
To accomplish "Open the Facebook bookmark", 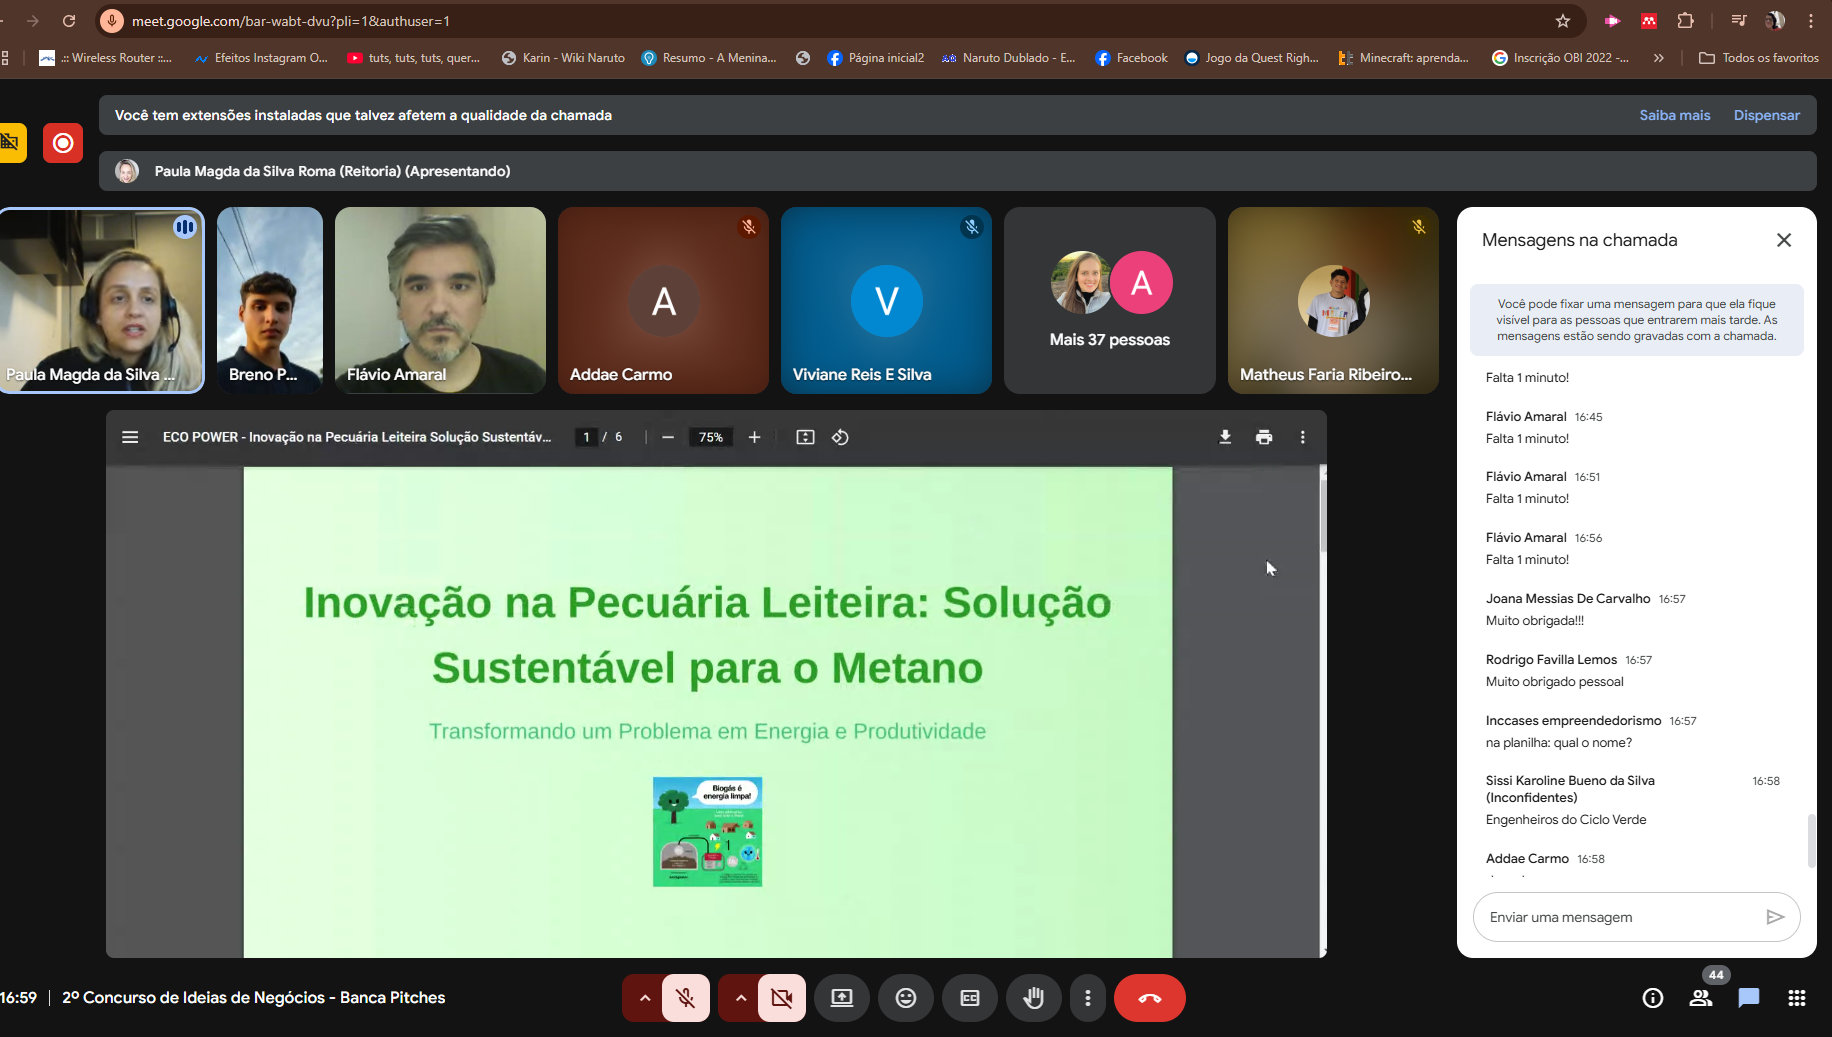I will coord(1132,58).
